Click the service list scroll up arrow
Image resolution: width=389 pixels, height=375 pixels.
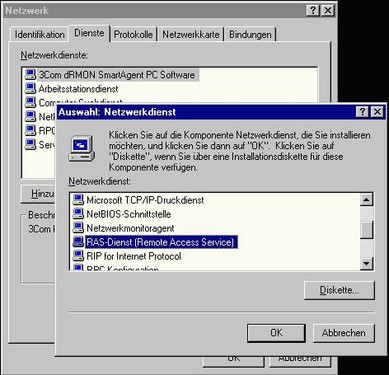(x=367, y=200)
